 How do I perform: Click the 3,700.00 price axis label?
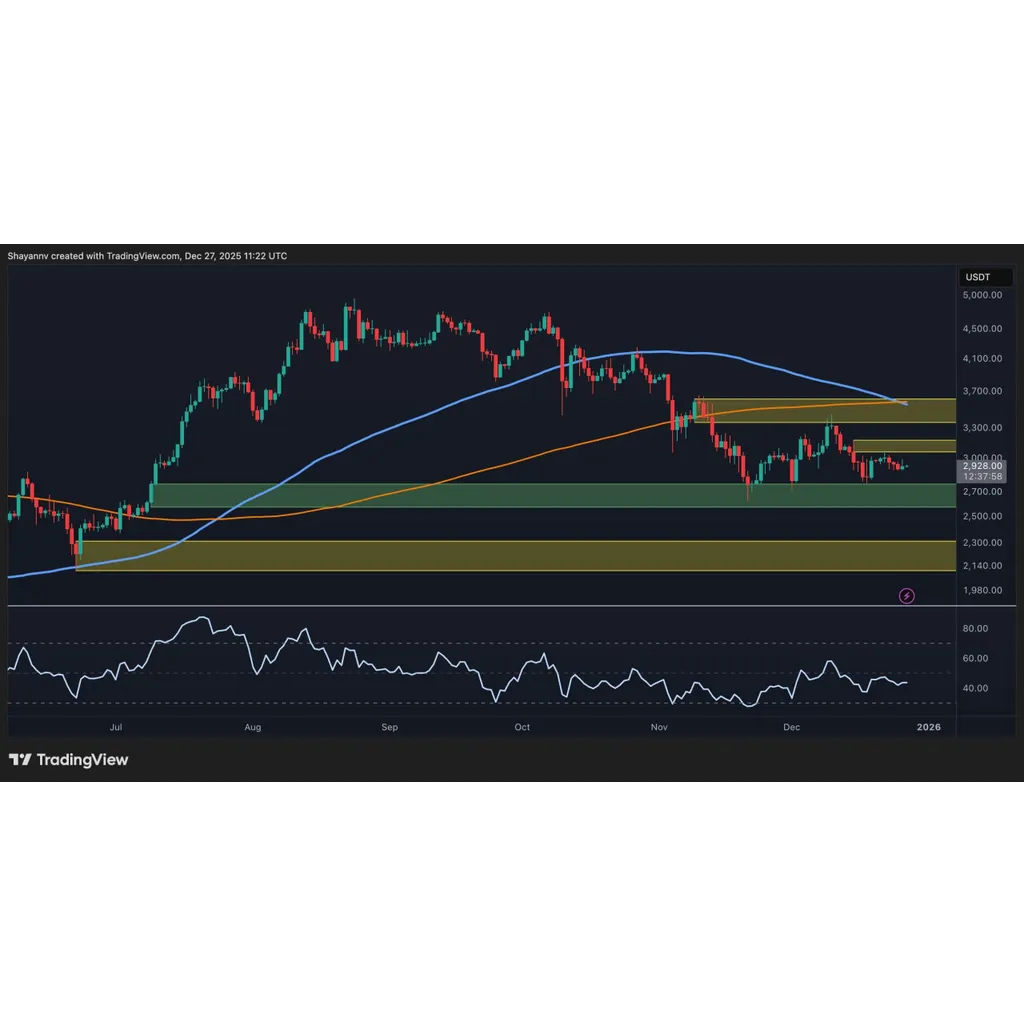click(x=982, y=391)
